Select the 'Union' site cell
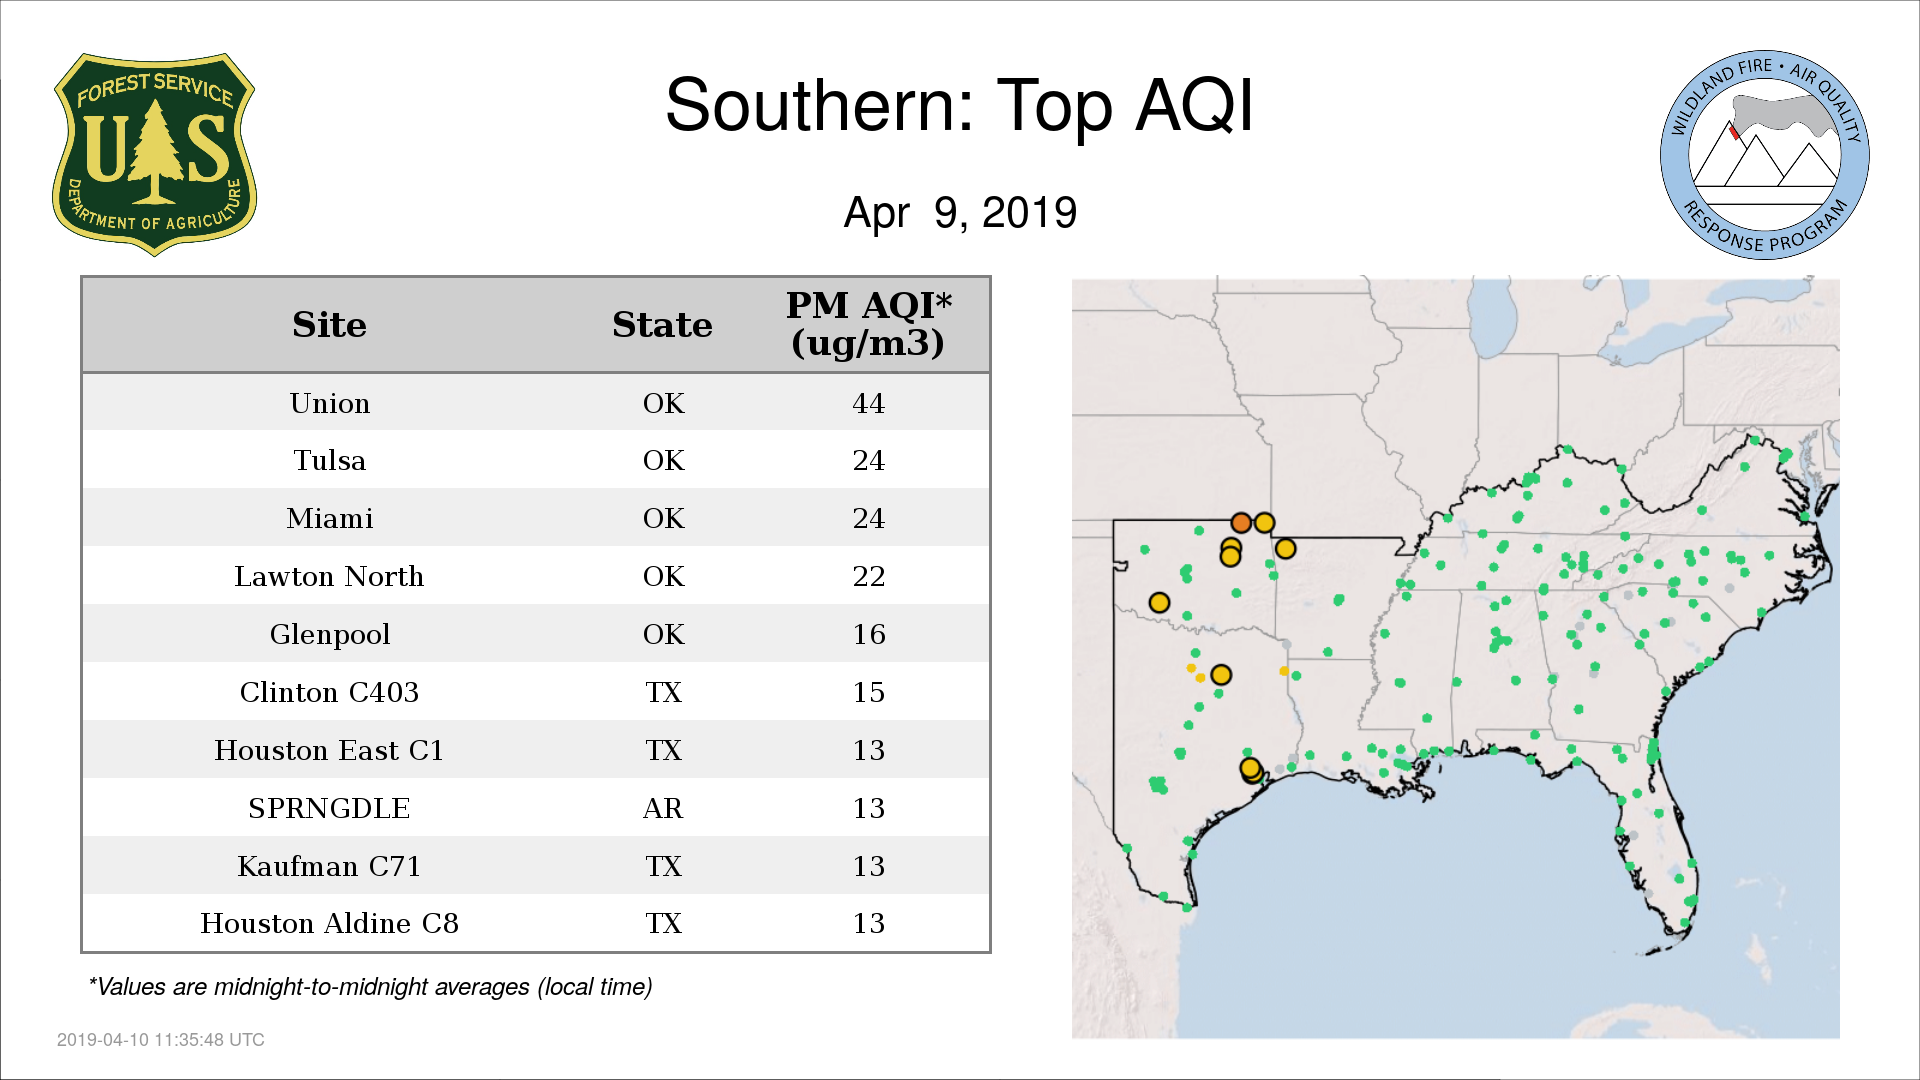The width and height of the screenshot is (1920, 1080). [x=330, y=403]
